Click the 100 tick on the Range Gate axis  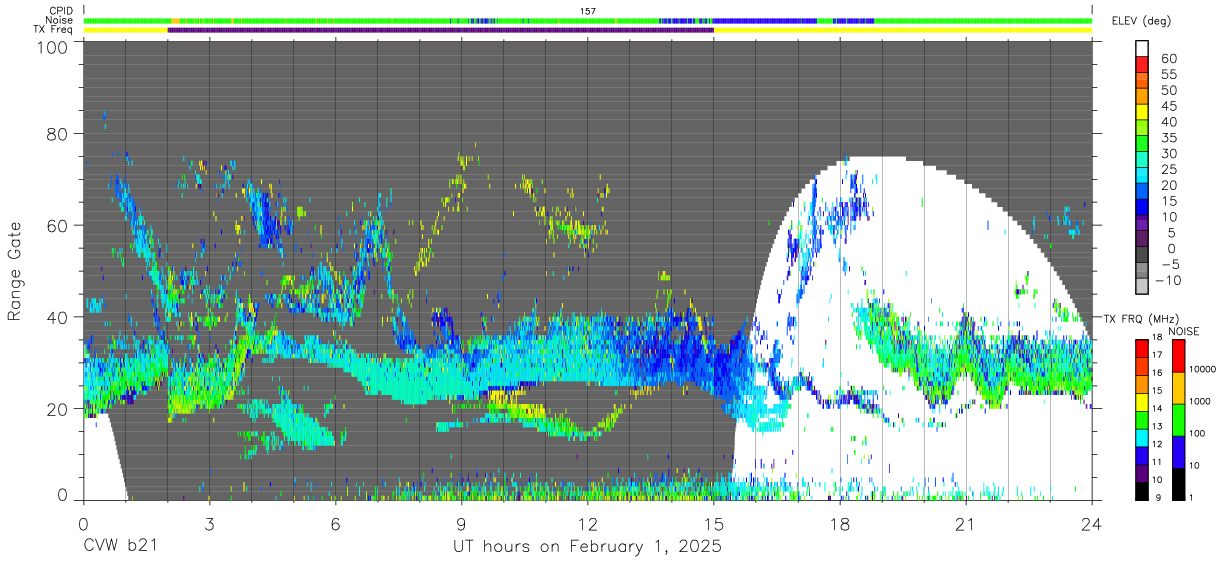pyautogui.click(x=54, y=47)
